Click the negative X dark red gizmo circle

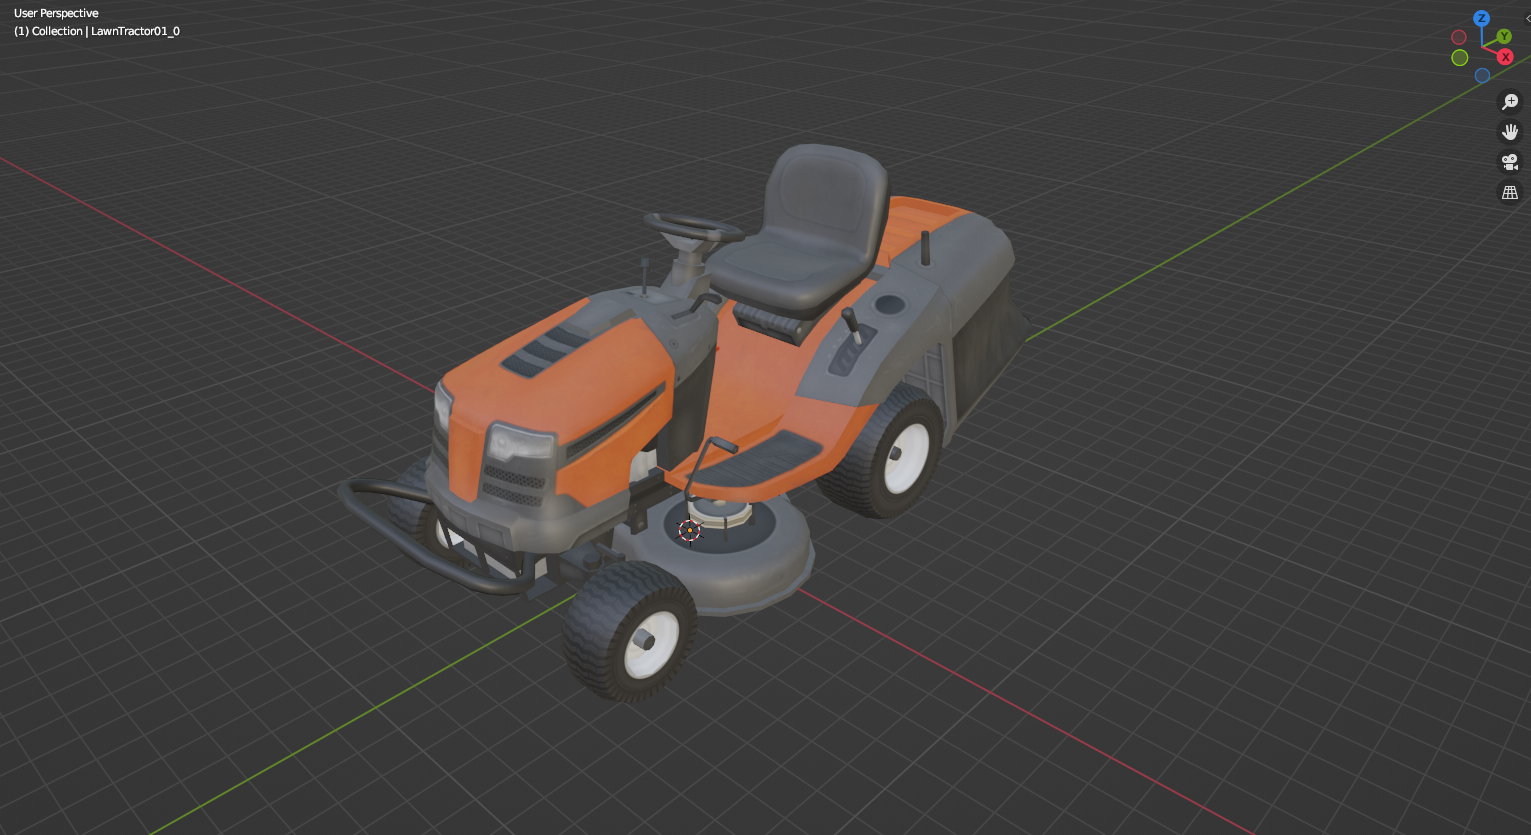point(1459,37)
